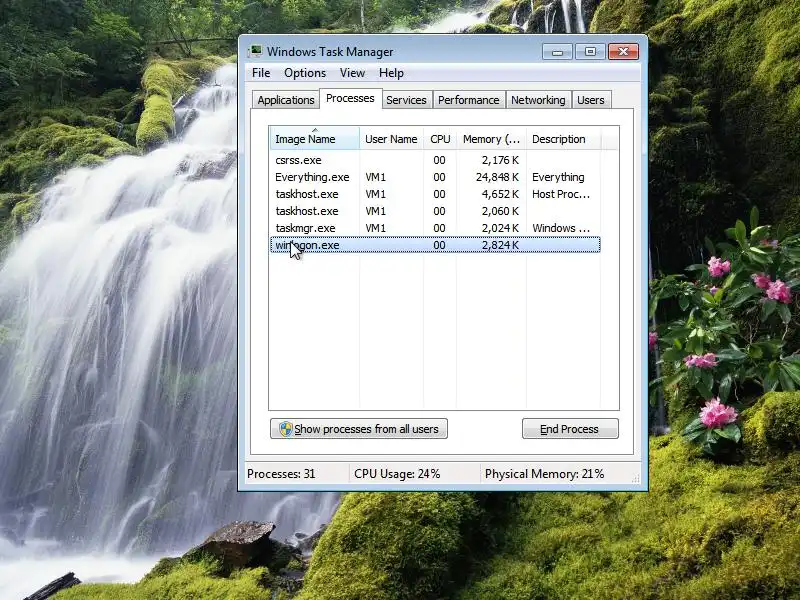Click the Everything description cell

click(x=558, y=177)
